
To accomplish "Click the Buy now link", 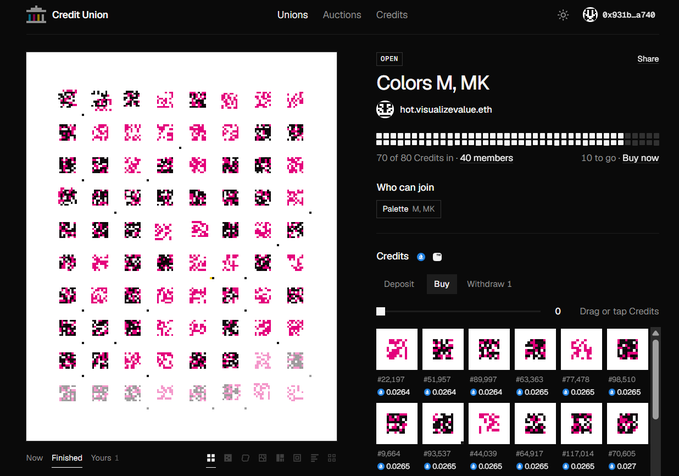I will click(640, 158).
